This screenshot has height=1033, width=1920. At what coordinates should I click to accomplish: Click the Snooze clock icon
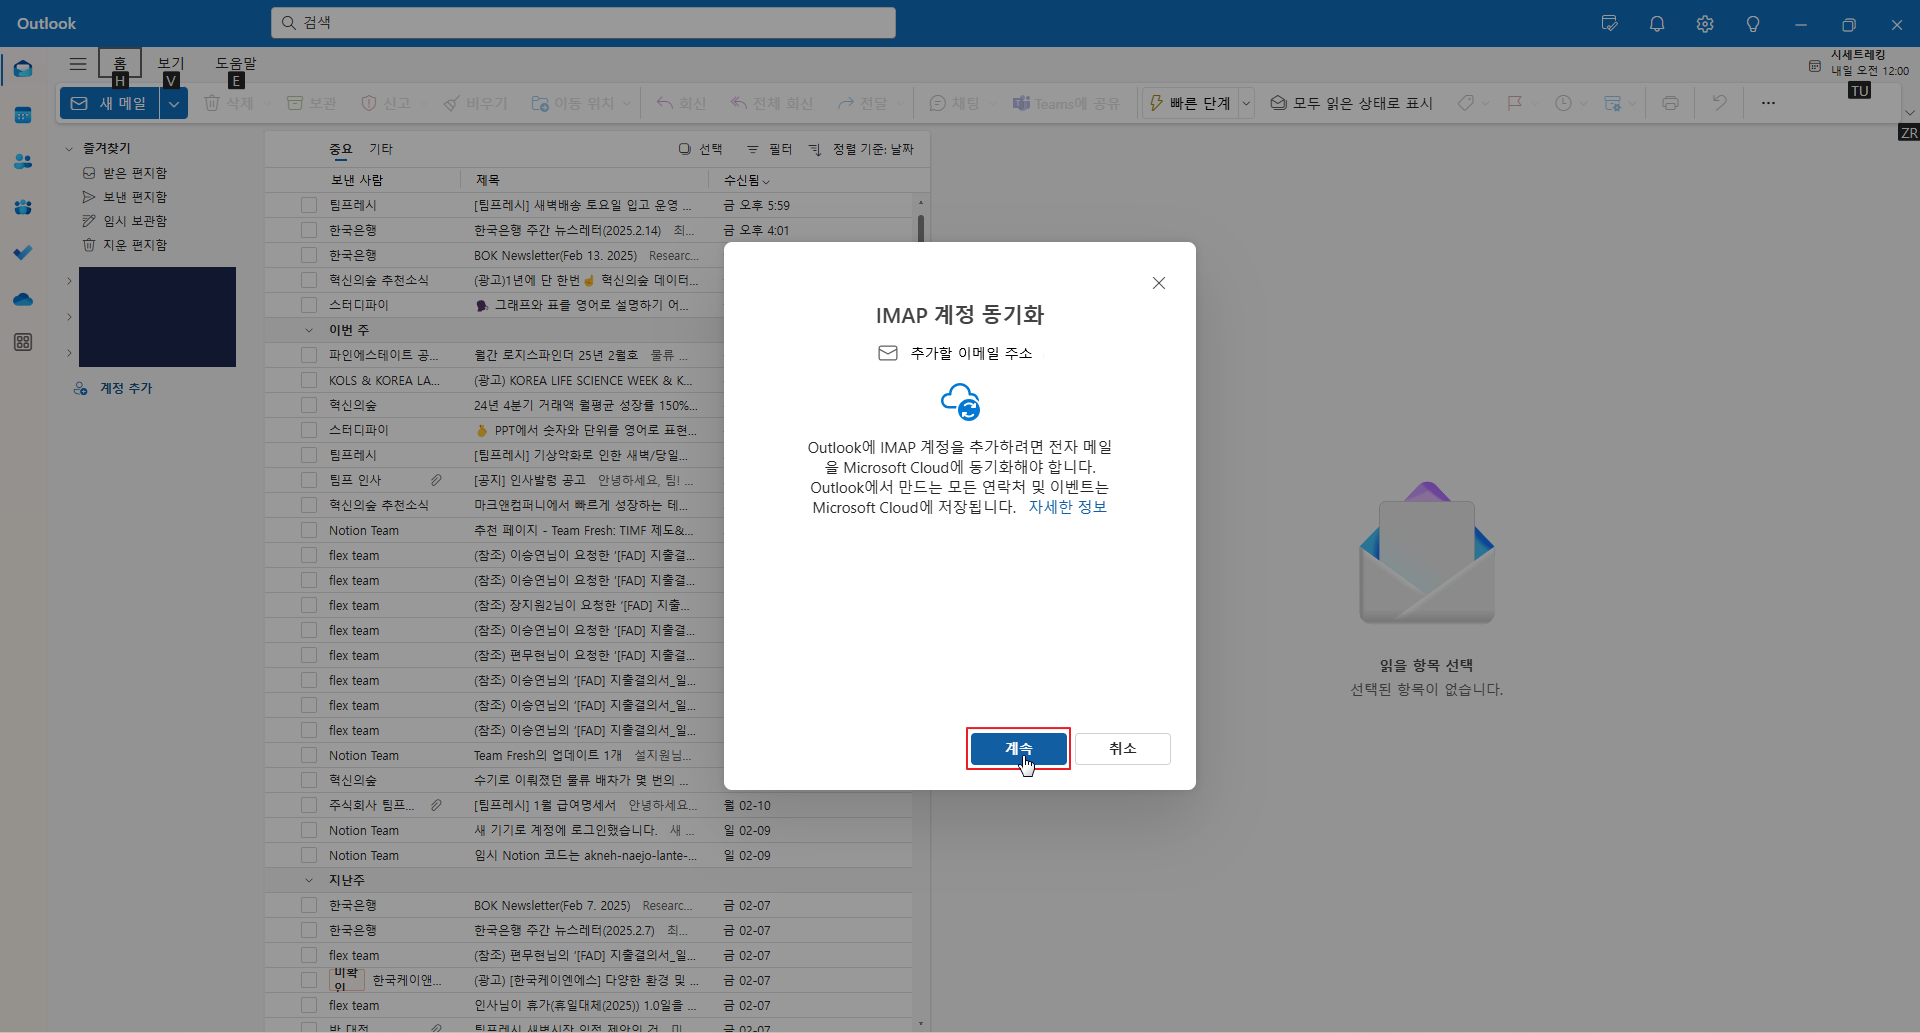pyautogui.click(x=1564, y=103)
